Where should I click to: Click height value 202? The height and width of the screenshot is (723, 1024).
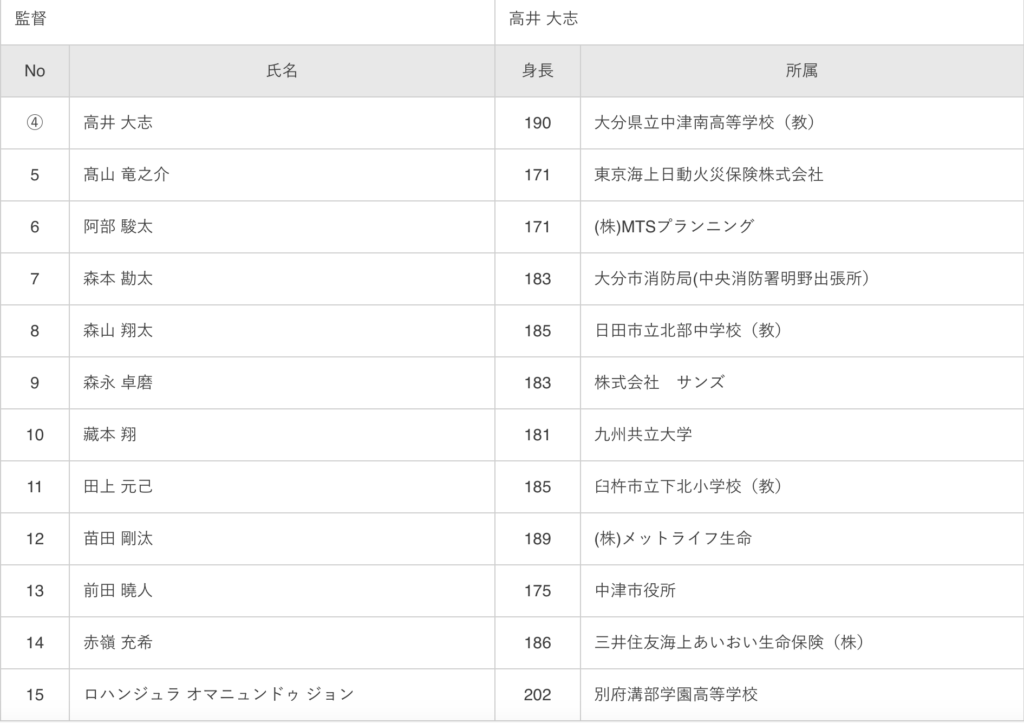tap(537, 695)
